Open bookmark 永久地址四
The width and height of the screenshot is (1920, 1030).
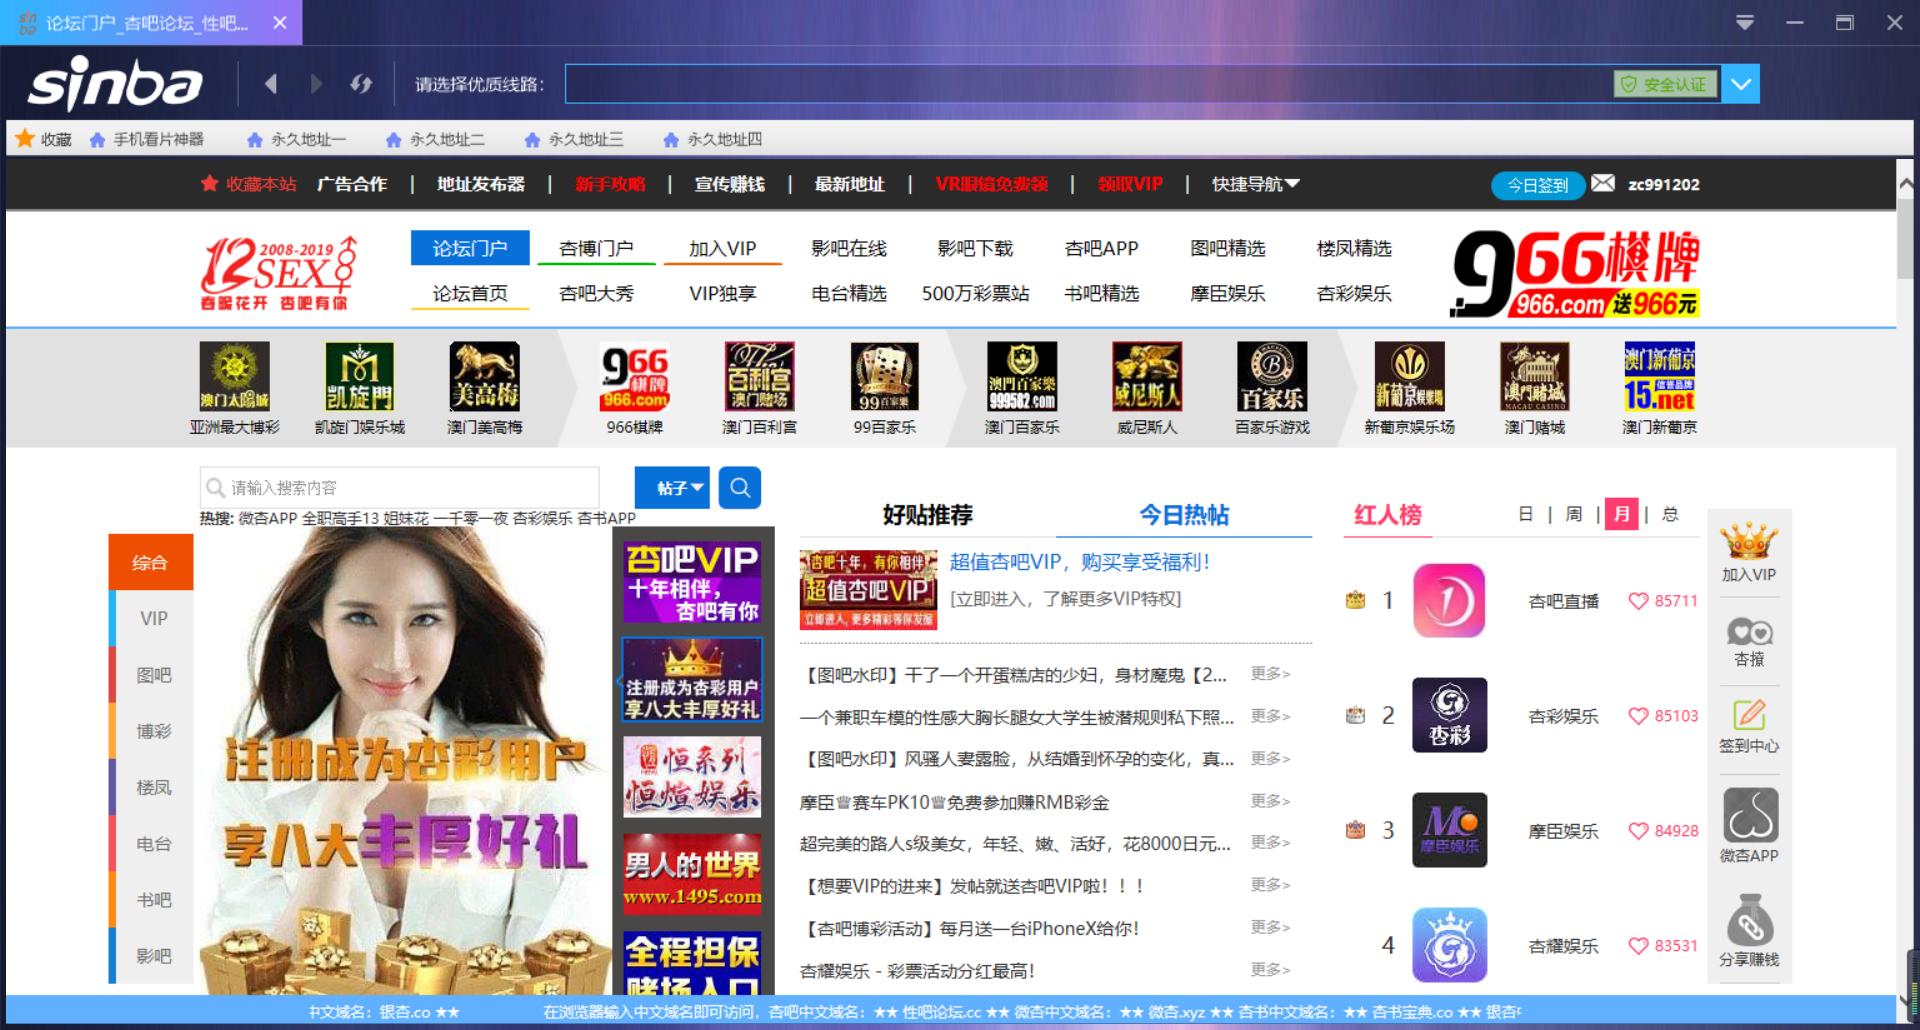click(x=713, y=139)
